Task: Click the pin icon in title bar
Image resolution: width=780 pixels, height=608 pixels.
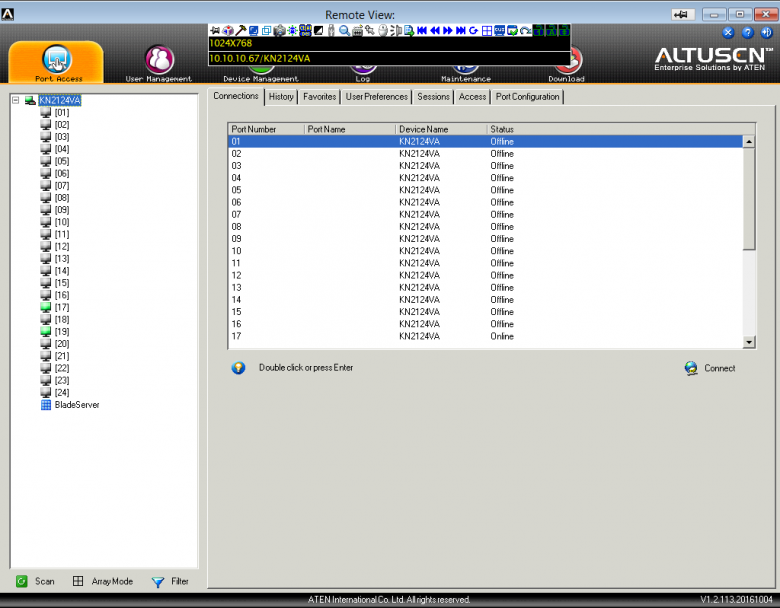Action: pyautogui.click(x=682, y=14)
